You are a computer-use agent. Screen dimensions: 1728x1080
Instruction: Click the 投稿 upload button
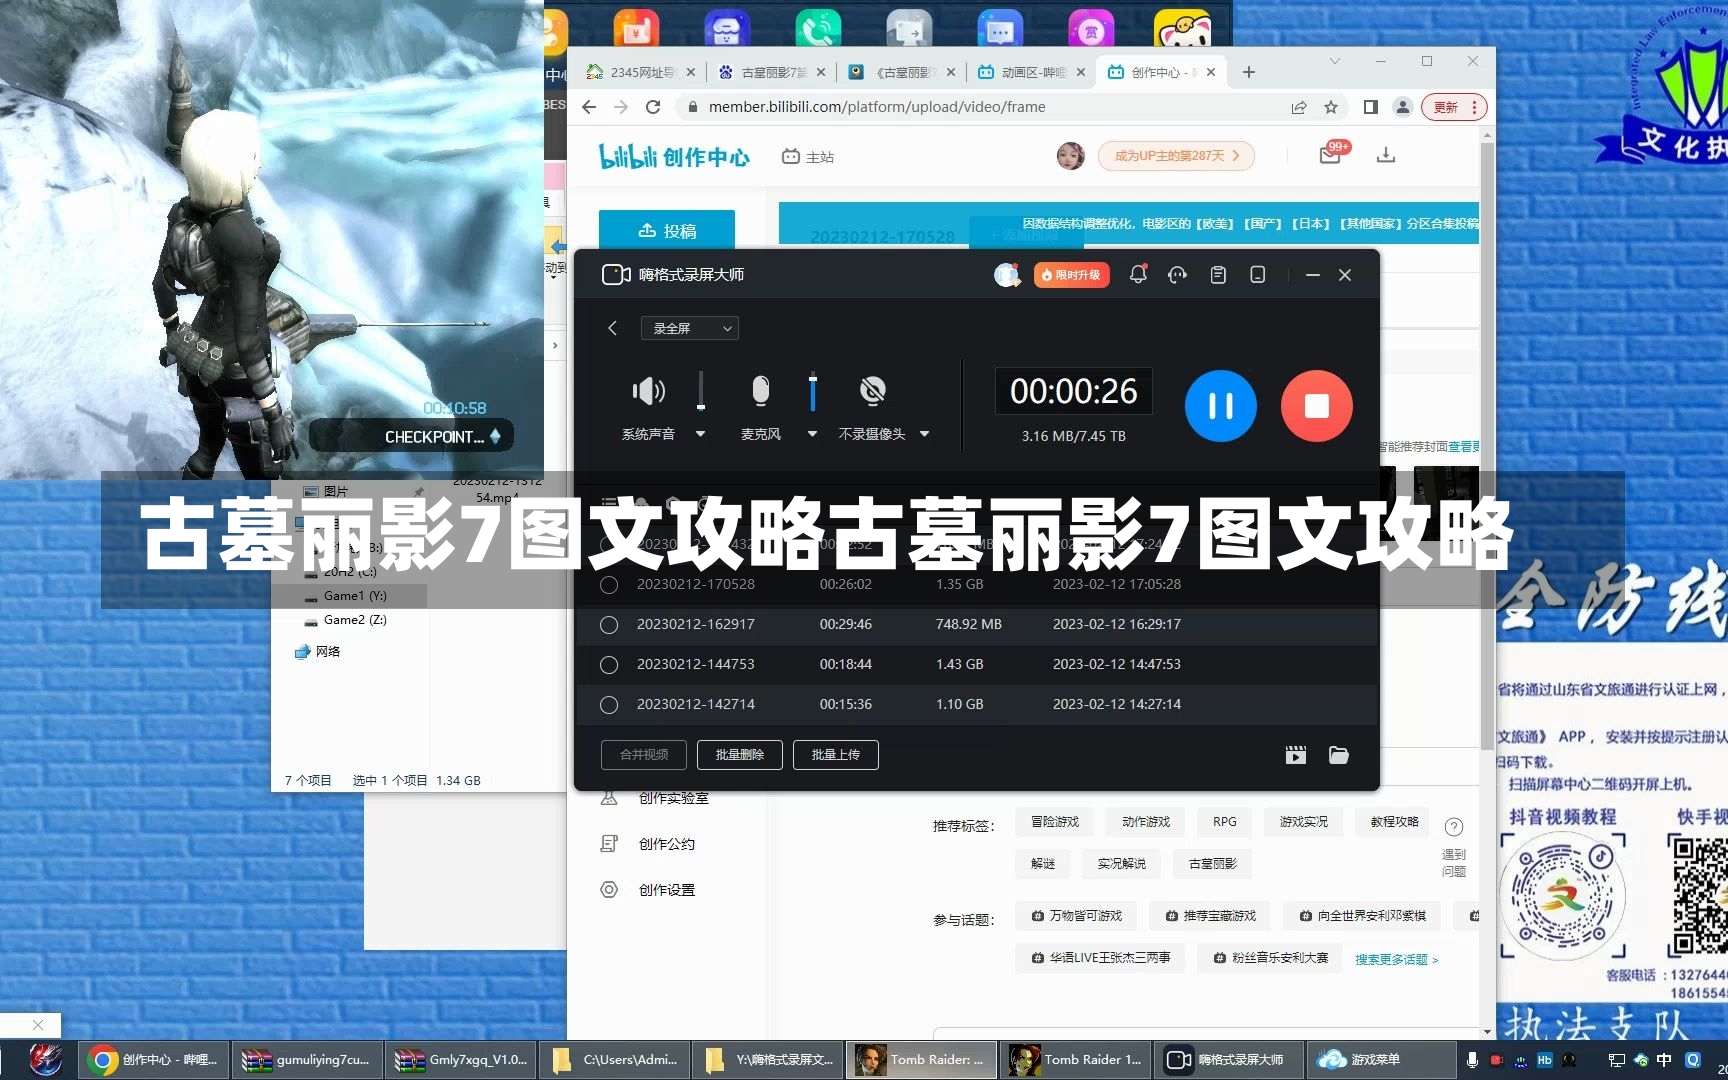pyautogui.click(x=667, y=231)
